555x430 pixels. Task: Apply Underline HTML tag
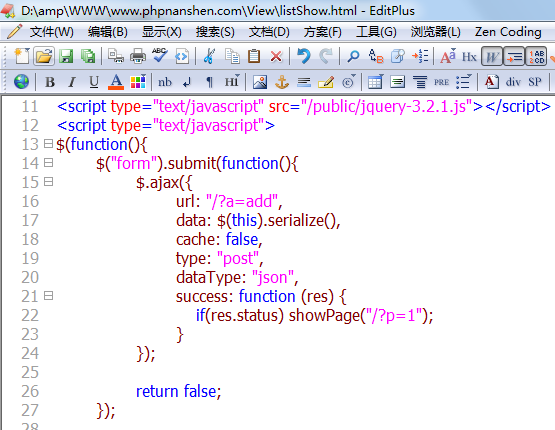tap(94, 82)
